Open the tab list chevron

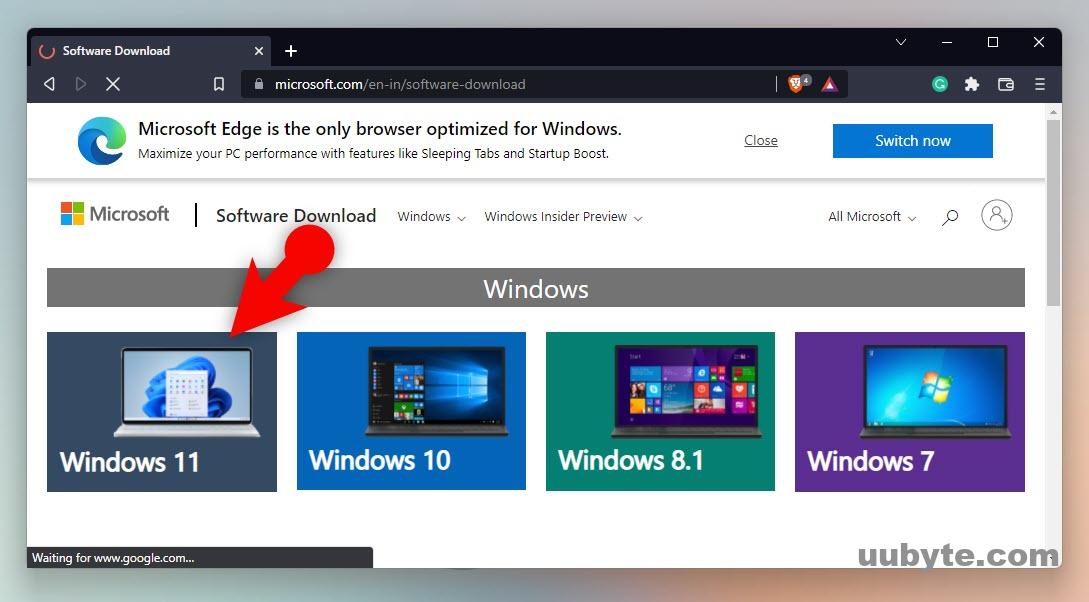(x=901, y=42)
